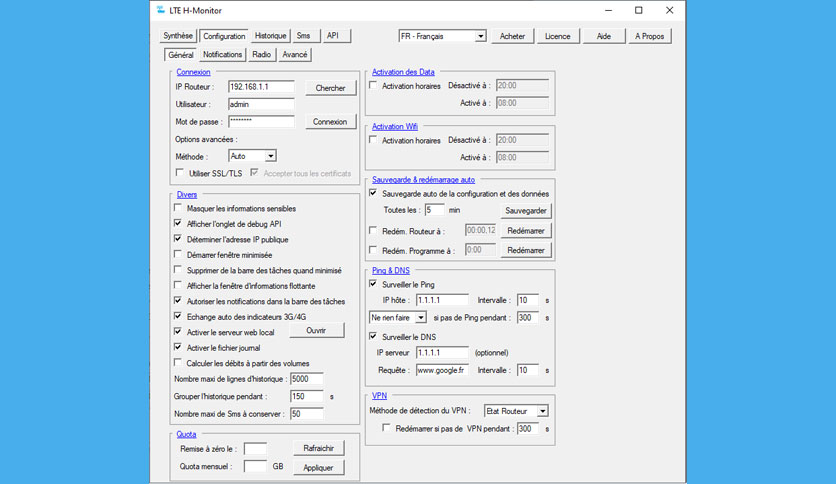The height and width of the screenshot is (484, 836).
Task: Click the Chercher router button
Action: (331, 88)
